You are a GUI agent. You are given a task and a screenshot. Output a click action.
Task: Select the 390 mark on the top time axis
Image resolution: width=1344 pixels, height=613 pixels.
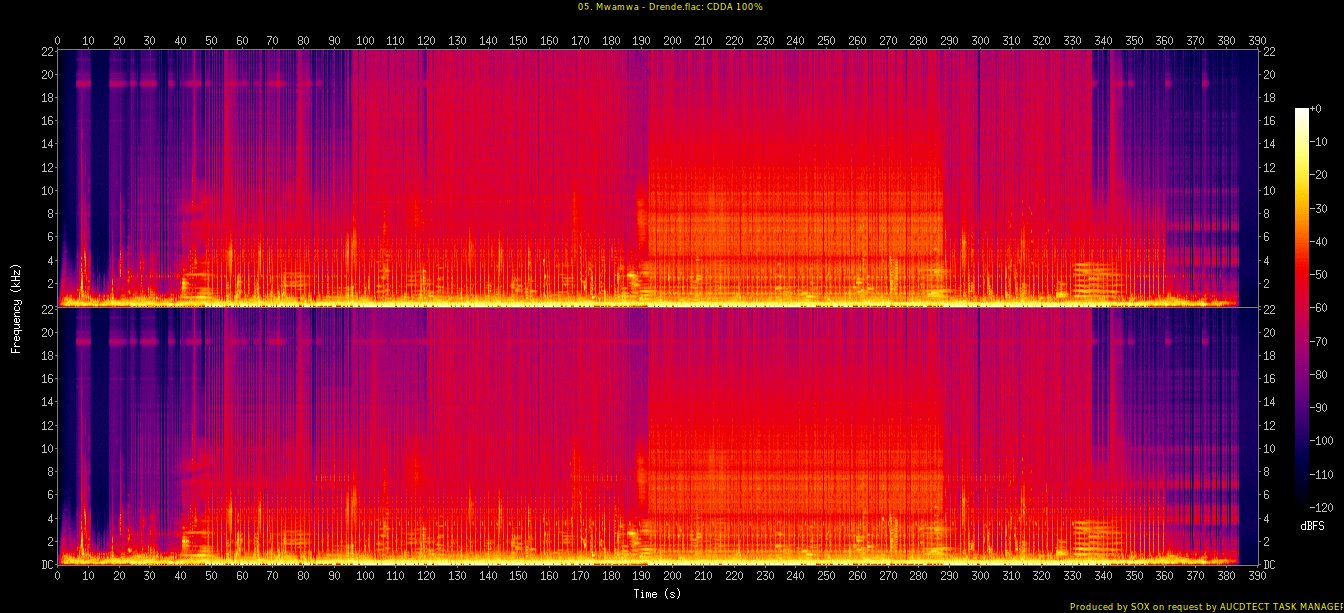[1257, 41]
